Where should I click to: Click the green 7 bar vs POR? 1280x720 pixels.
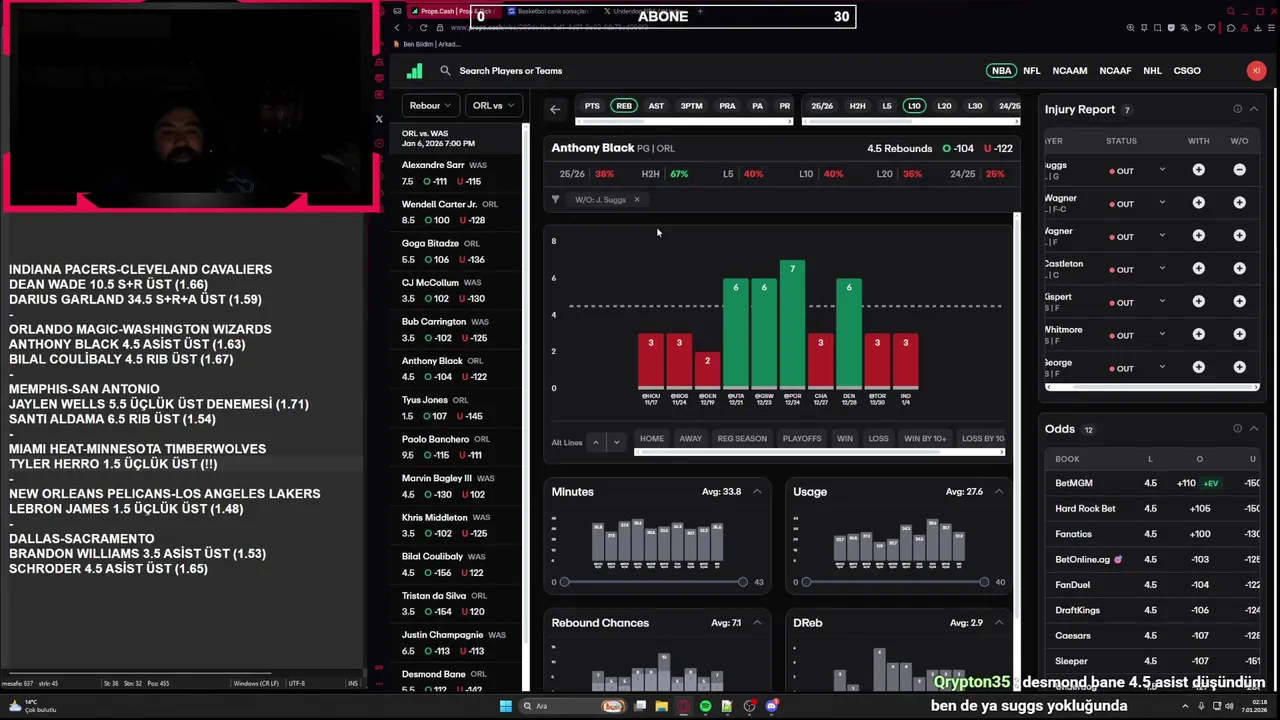pyautogui.click(x=792, y=324)
